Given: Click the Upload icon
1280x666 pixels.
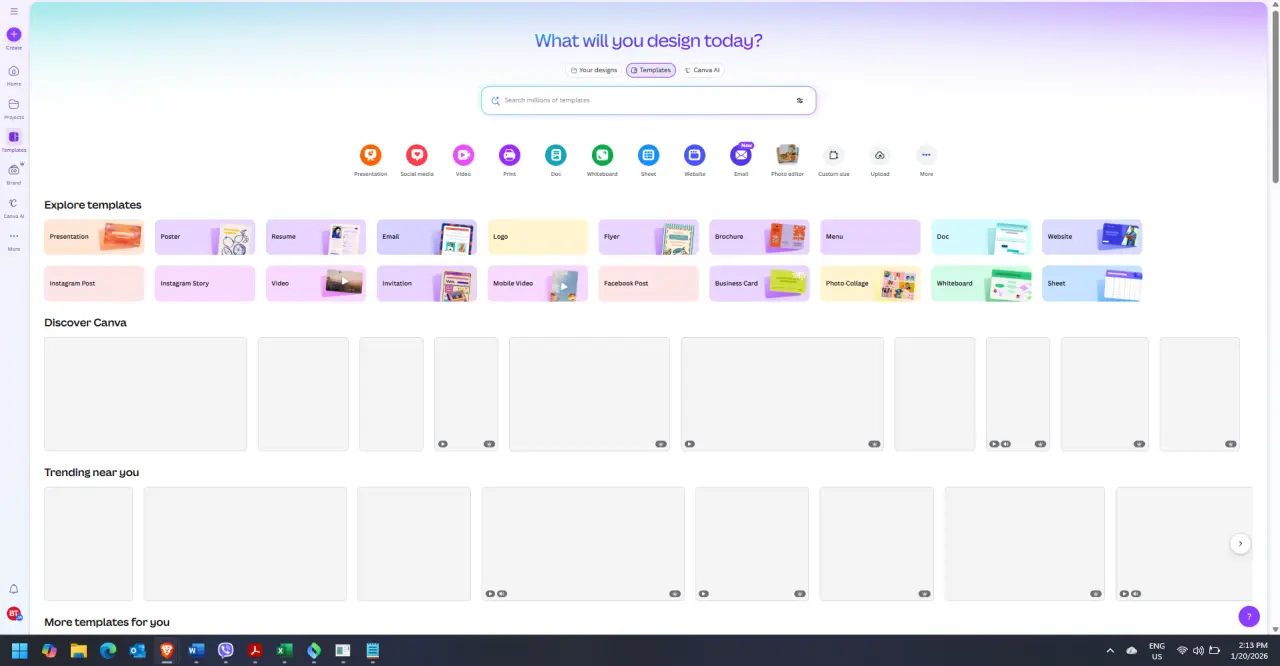Looking at the screenshot, I should [x=880, y=155].
